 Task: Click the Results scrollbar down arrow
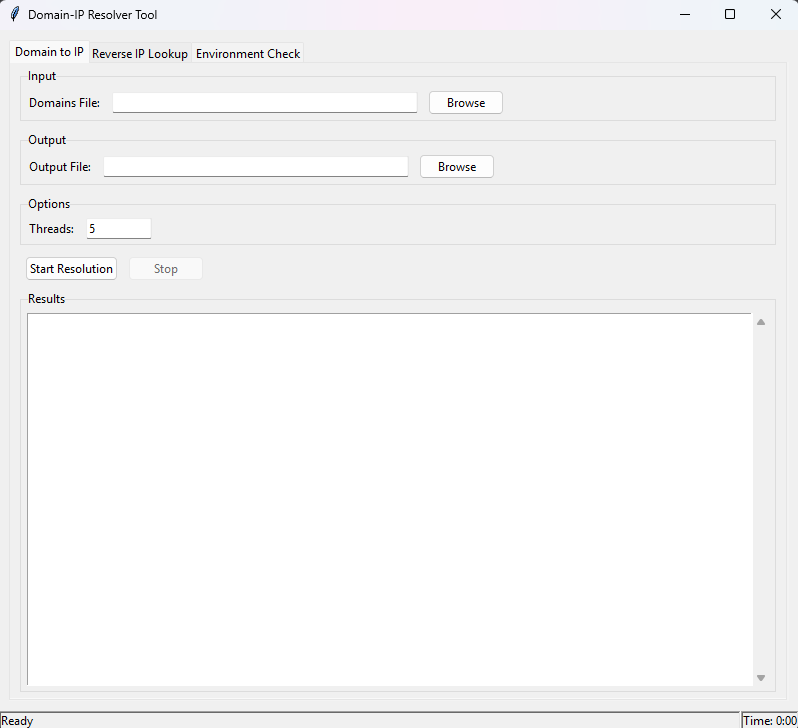click(761, 678)
